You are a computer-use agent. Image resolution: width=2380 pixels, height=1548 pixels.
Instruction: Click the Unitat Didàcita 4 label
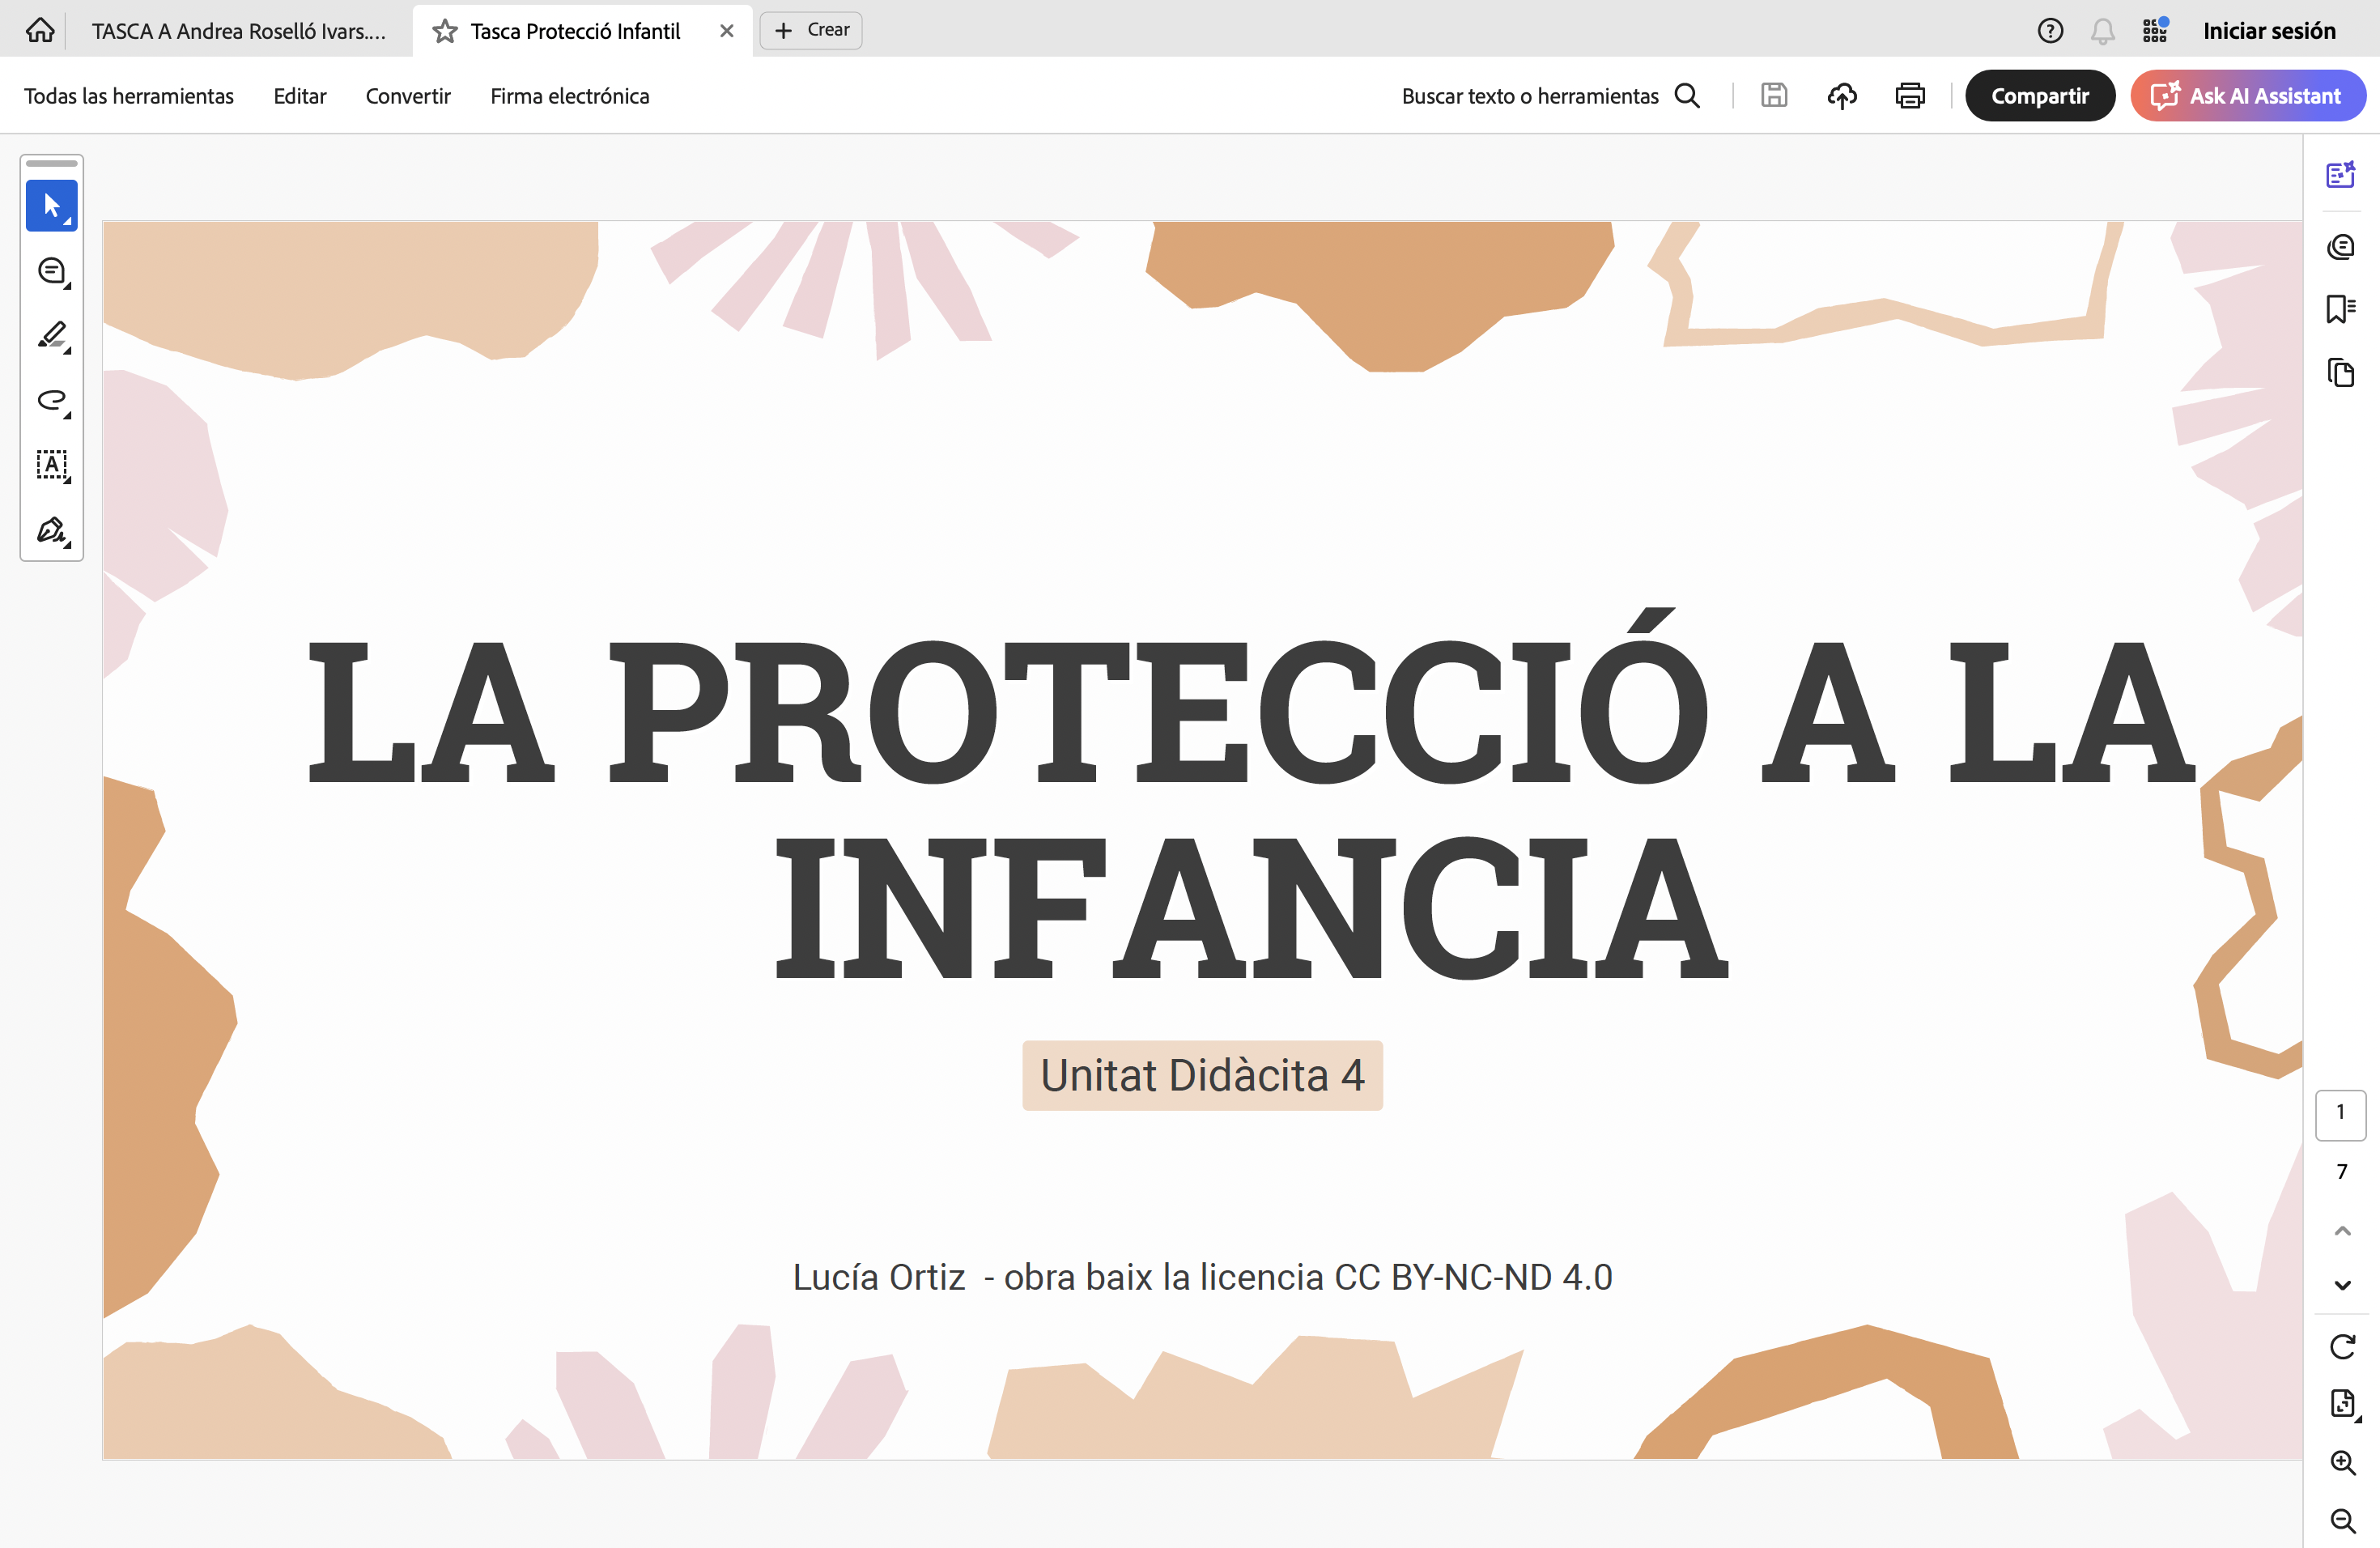(x=1202, y=1076)
